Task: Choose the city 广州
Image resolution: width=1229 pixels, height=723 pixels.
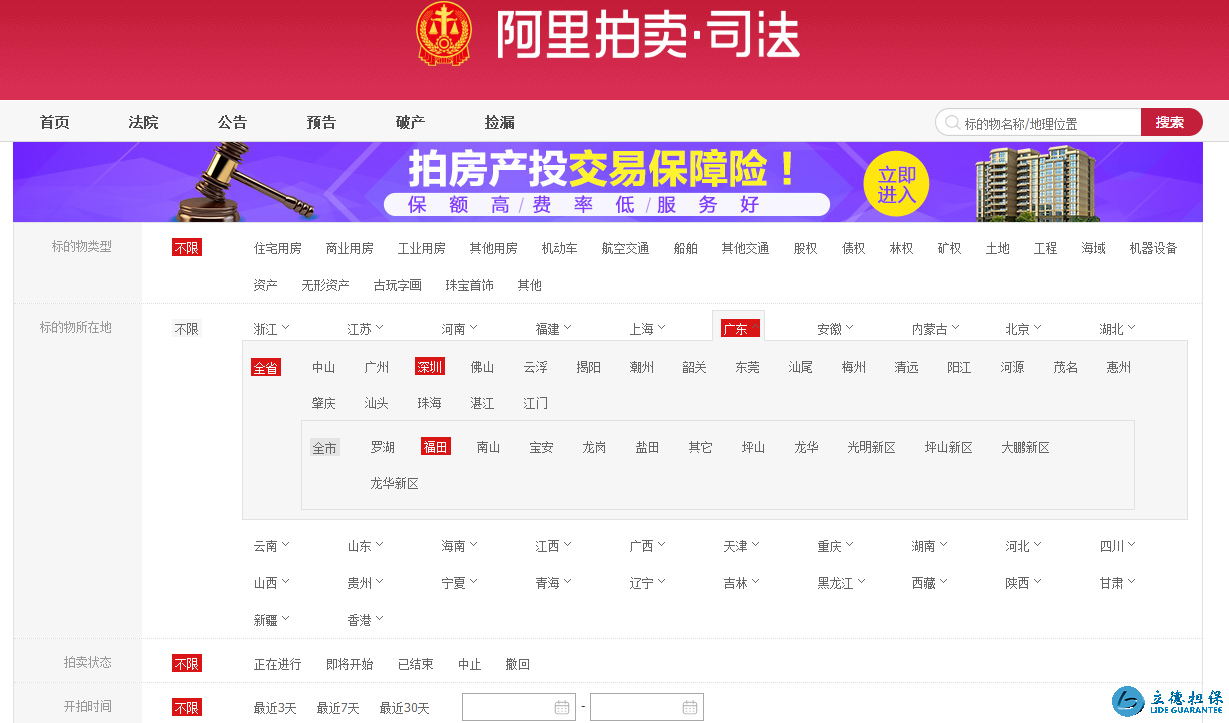Action: [x=377, y=367]
